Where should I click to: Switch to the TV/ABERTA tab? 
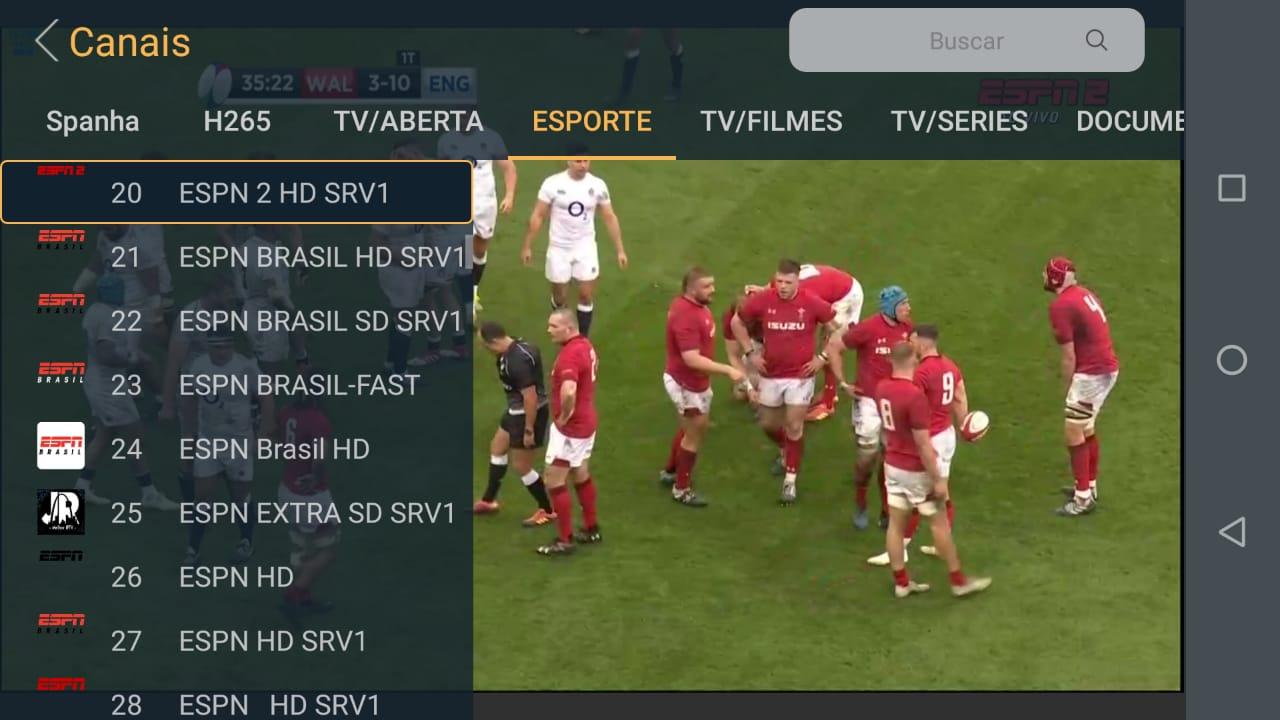pos(408,122)
